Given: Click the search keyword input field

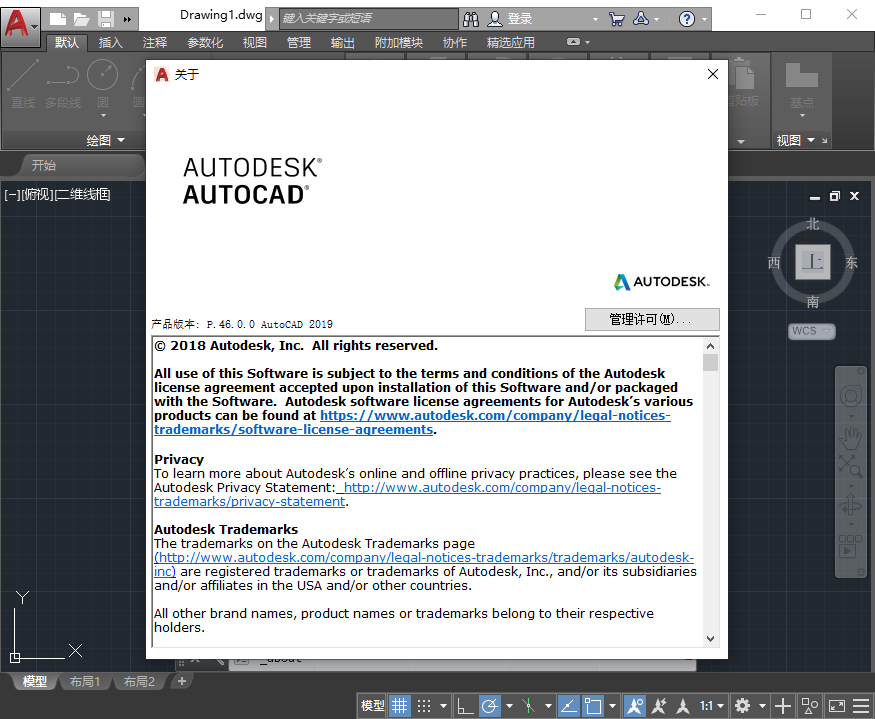Looking at the screenshot, I should click(367, 19).
